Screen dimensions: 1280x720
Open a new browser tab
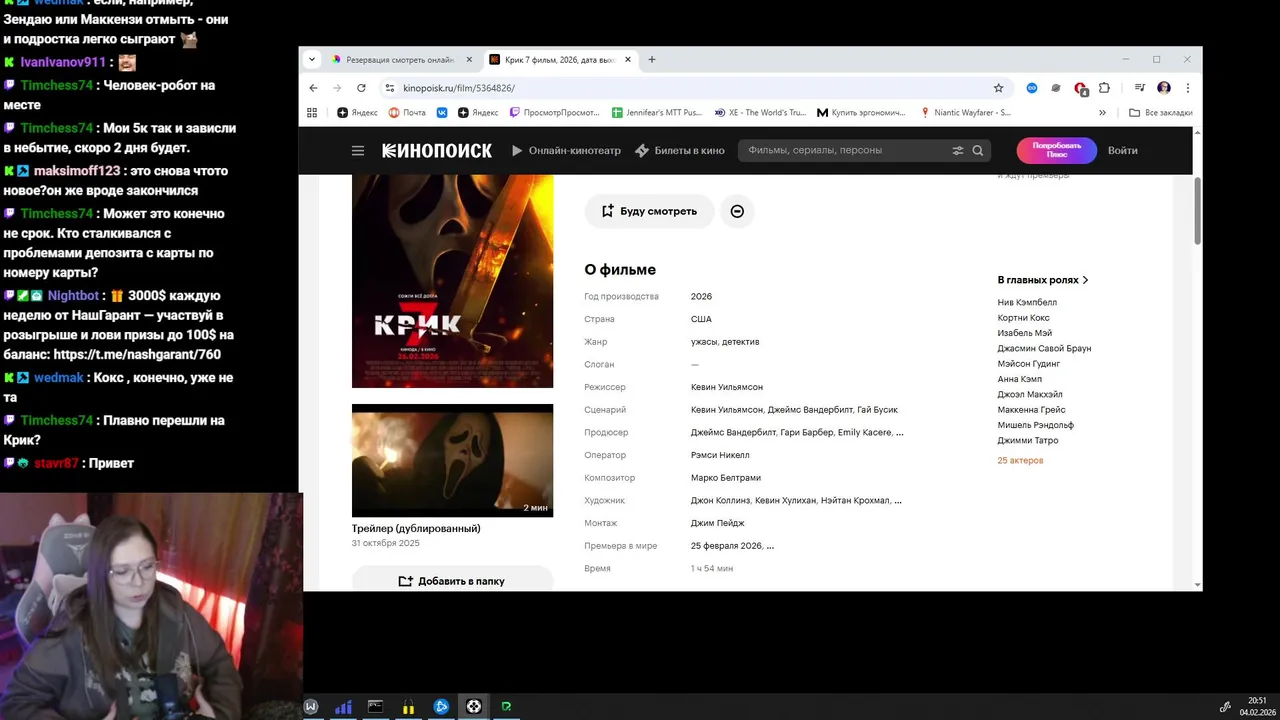pos(651,59)
